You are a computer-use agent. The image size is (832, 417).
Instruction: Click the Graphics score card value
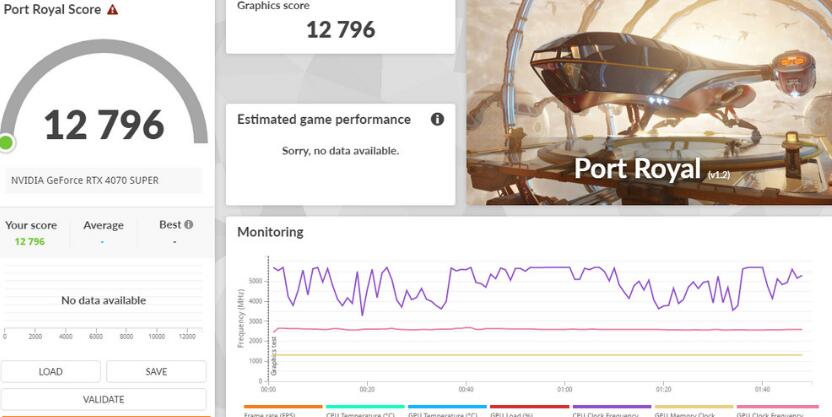click(x=340, y=29)
